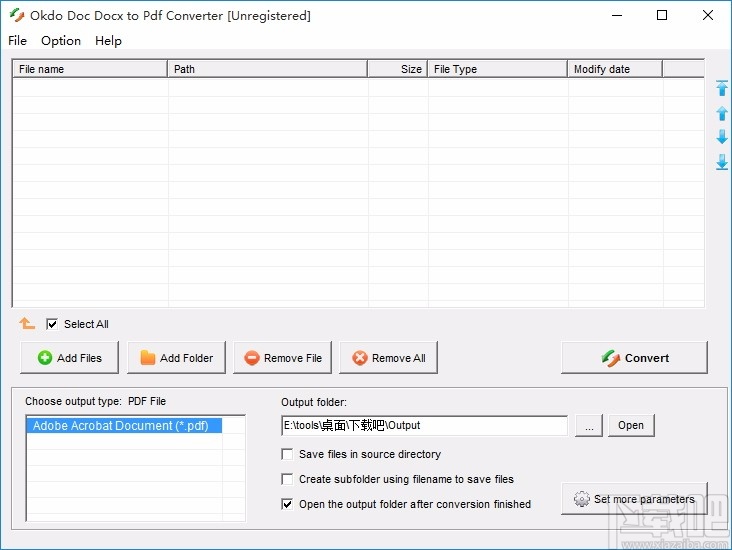
Task: Disable Open the output folder after conversion
Action: point(287,504)
